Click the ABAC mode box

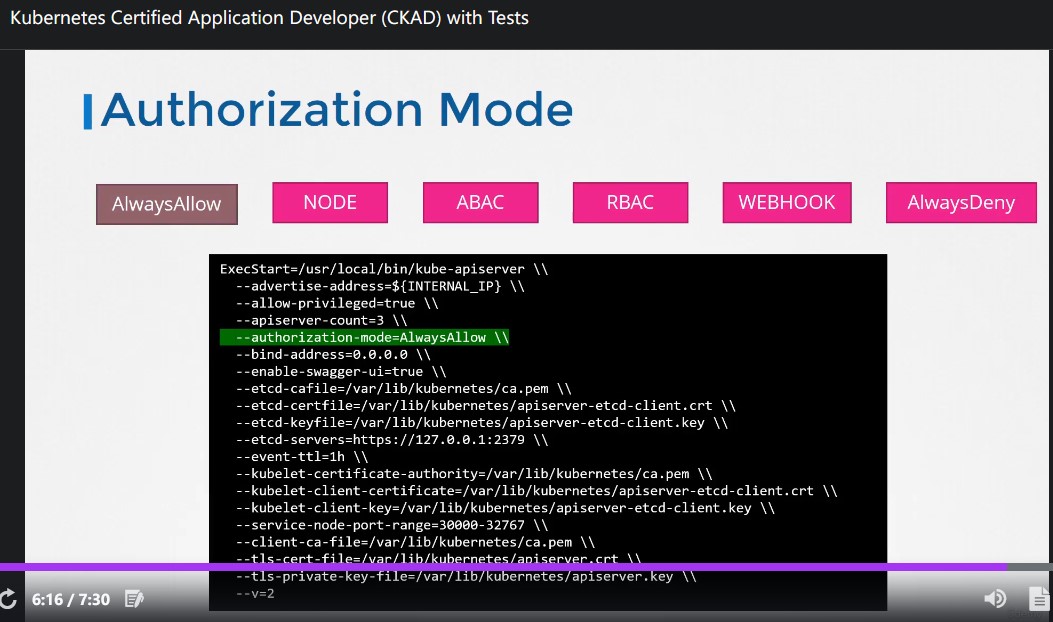click(480, 202)
